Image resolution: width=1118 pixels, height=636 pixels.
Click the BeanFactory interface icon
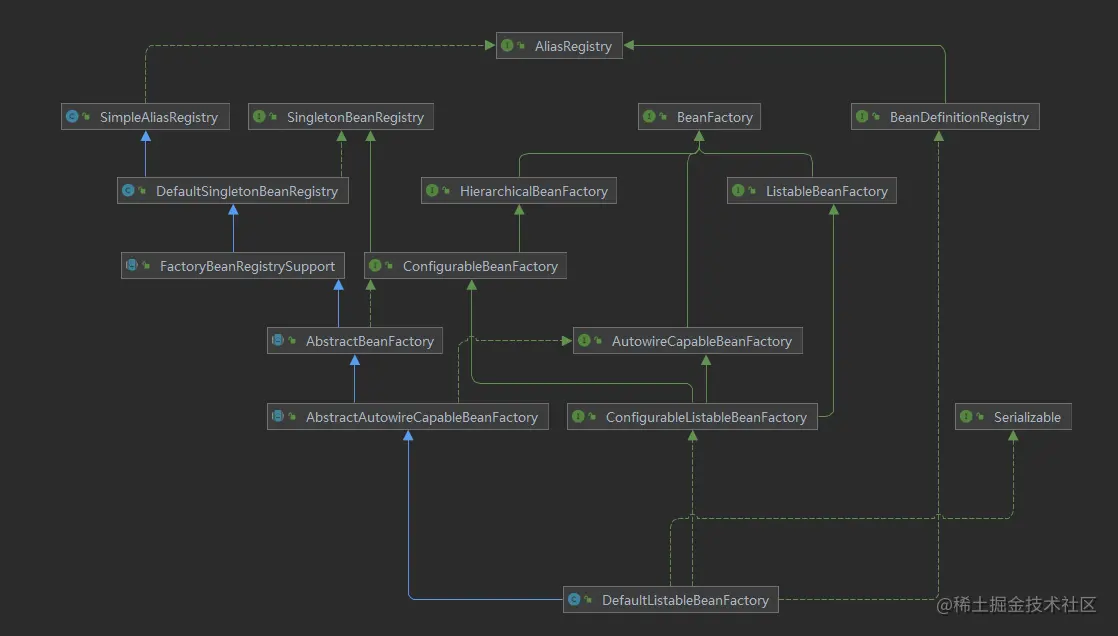click(649, 116)
